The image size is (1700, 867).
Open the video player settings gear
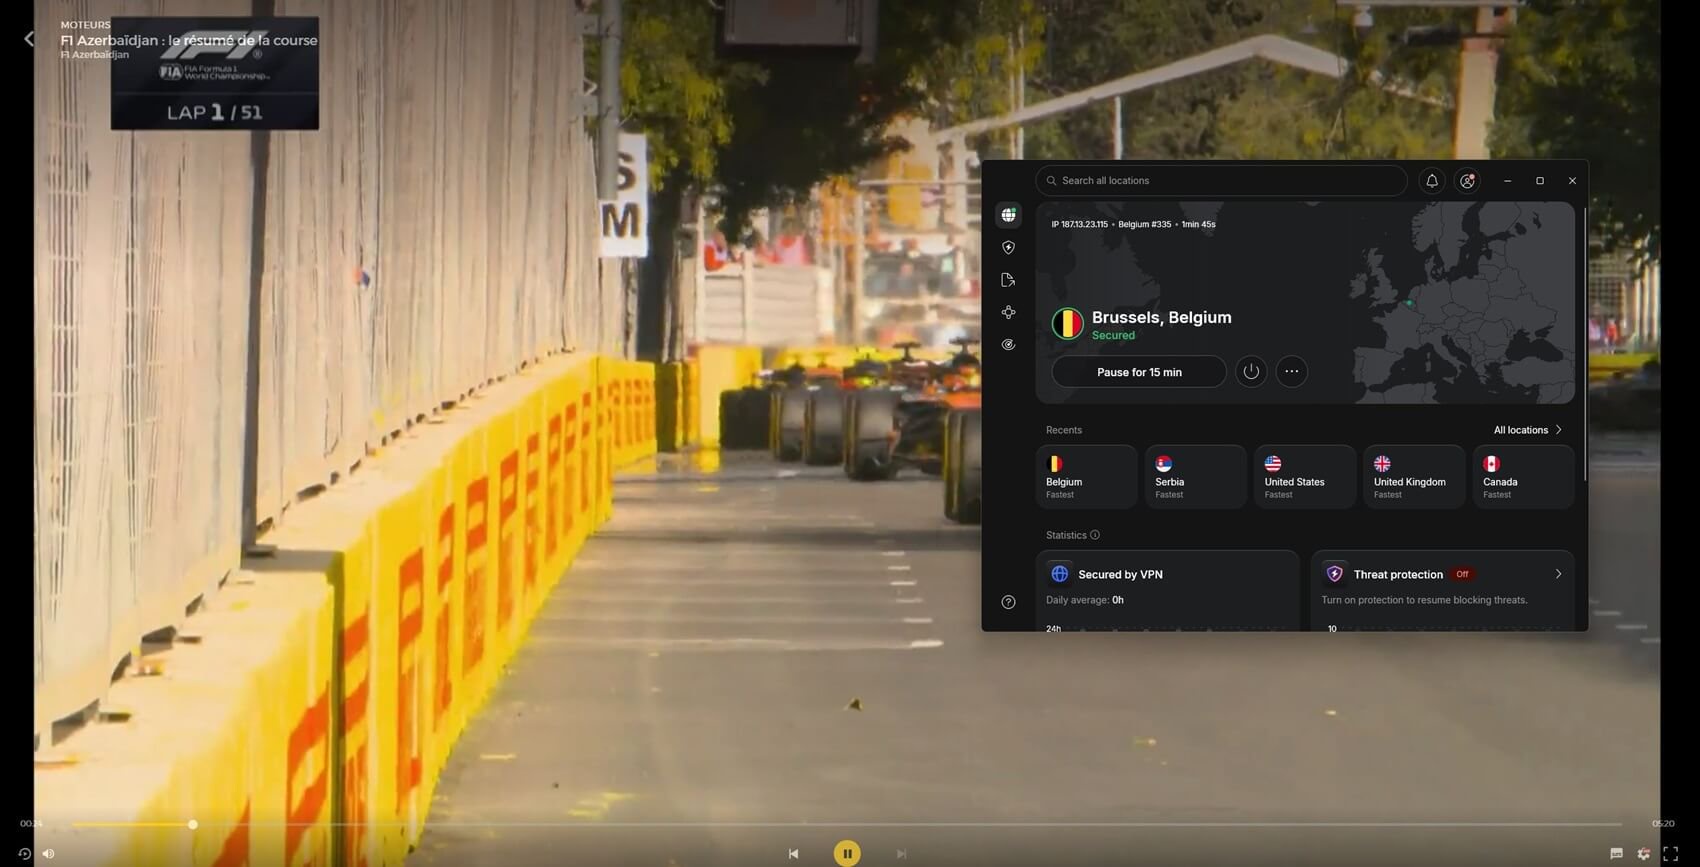point(1643,853)
